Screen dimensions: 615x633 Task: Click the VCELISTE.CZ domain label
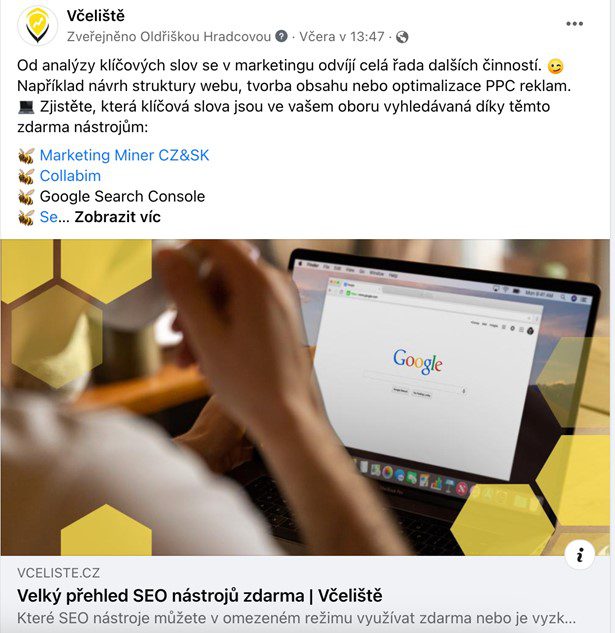click(59, 573)
